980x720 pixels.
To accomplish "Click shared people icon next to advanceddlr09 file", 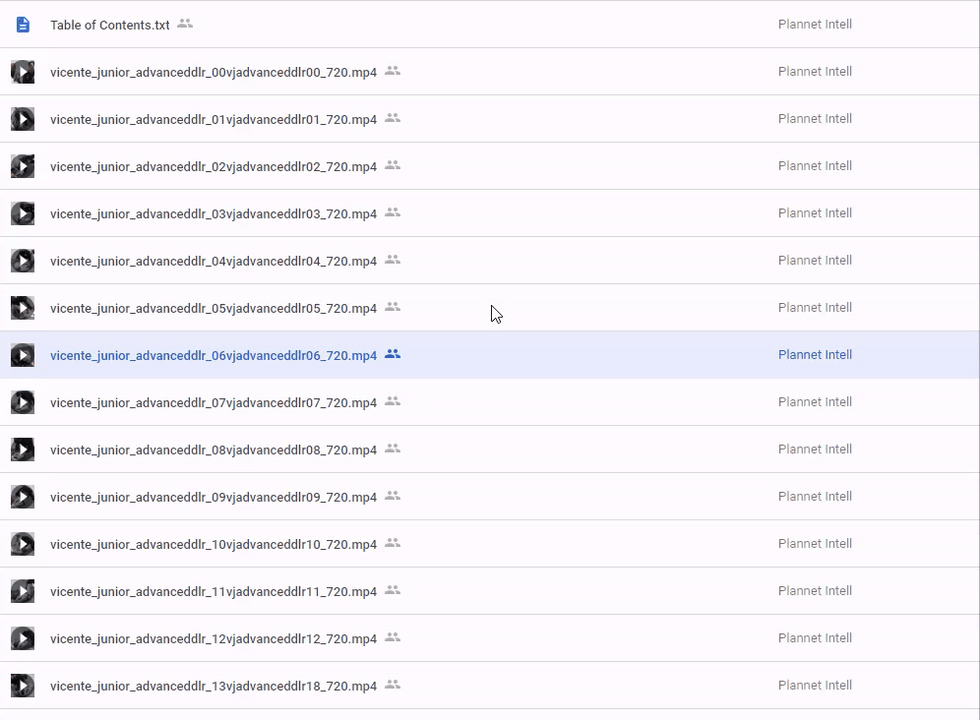I will pos(393,496).
